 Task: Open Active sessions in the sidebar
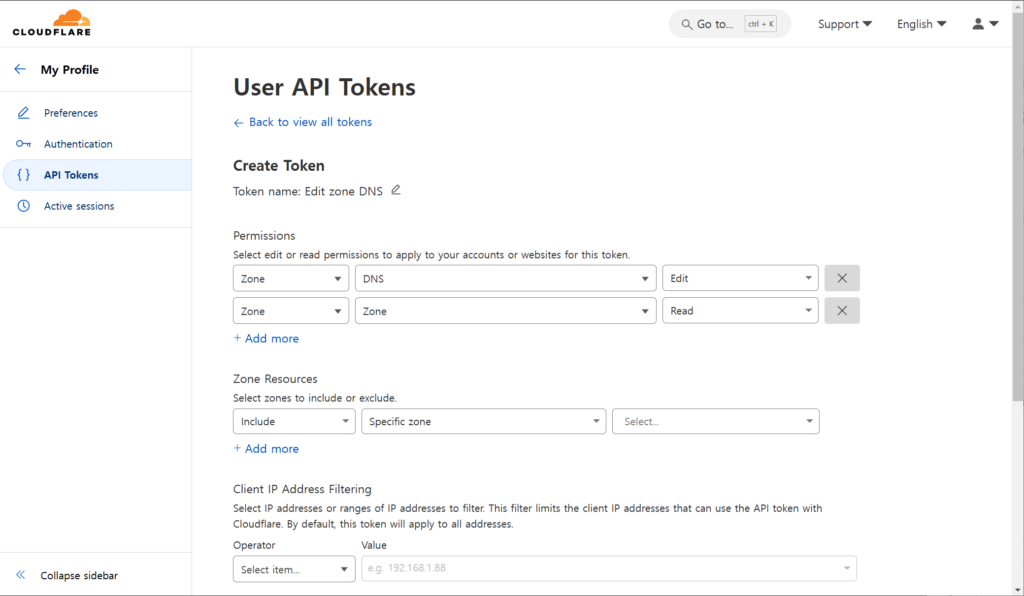point(78,206)
